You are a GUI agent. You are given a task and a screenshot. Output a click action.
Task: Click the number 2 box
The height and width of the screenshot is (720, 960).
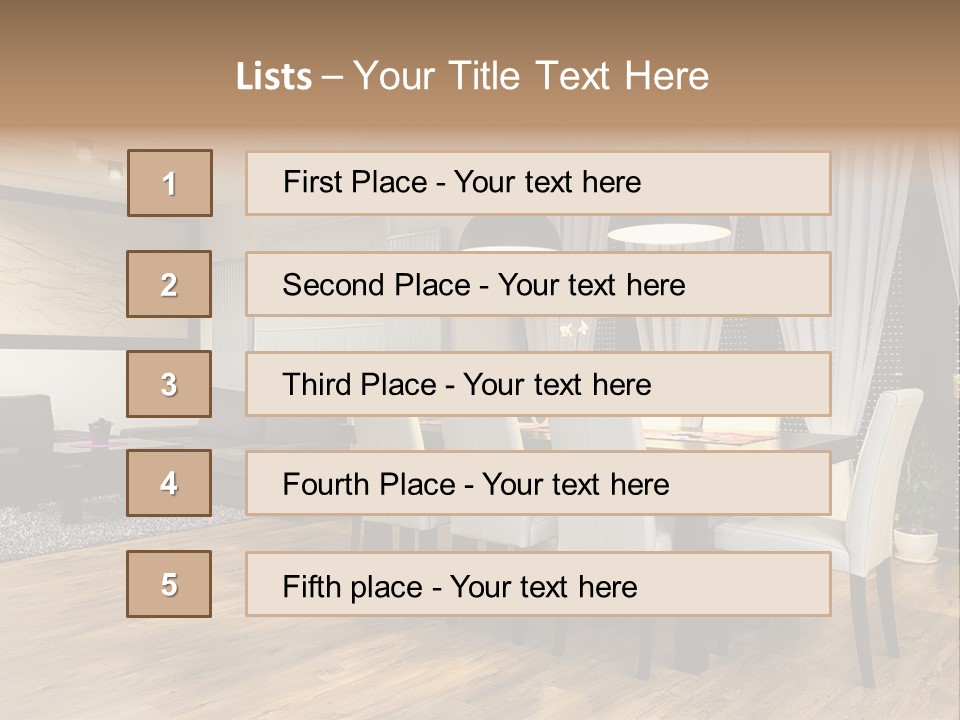click(x=169, y=284)
